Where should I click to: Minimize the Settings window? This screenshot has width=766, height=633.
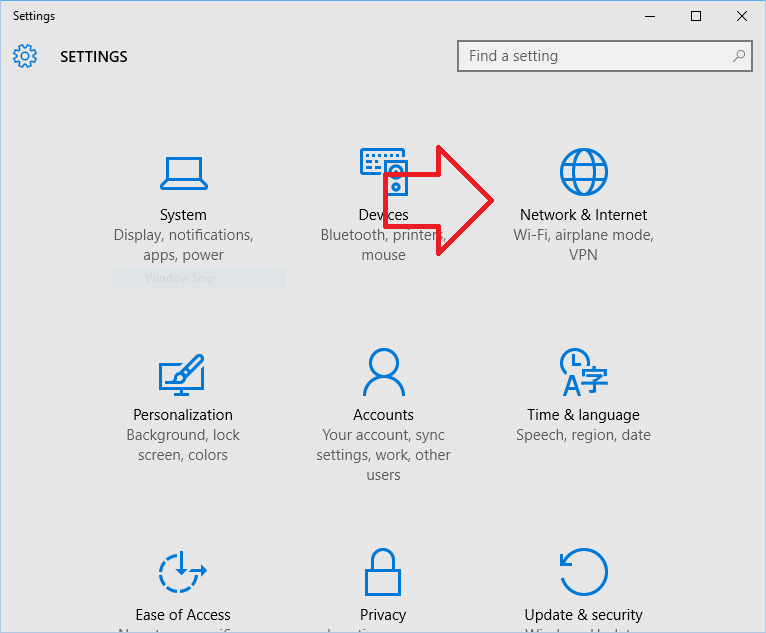click(x=650, y=16)
